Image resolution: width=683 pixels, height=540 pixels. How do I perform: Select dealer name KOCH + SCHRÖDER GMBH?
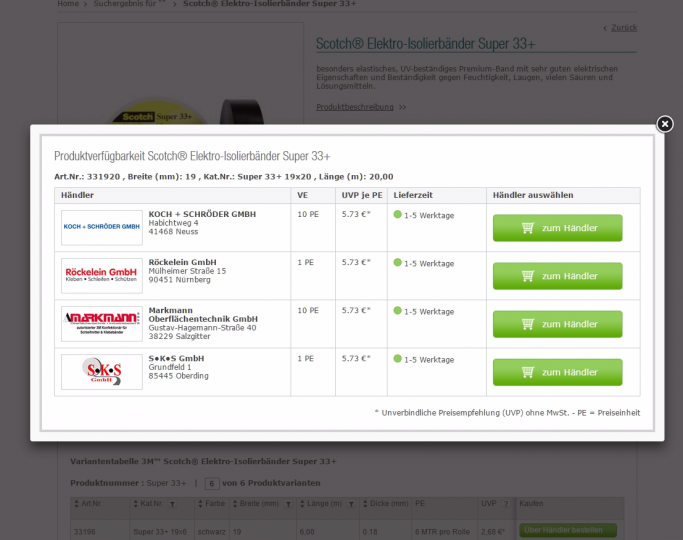point(202,214)
